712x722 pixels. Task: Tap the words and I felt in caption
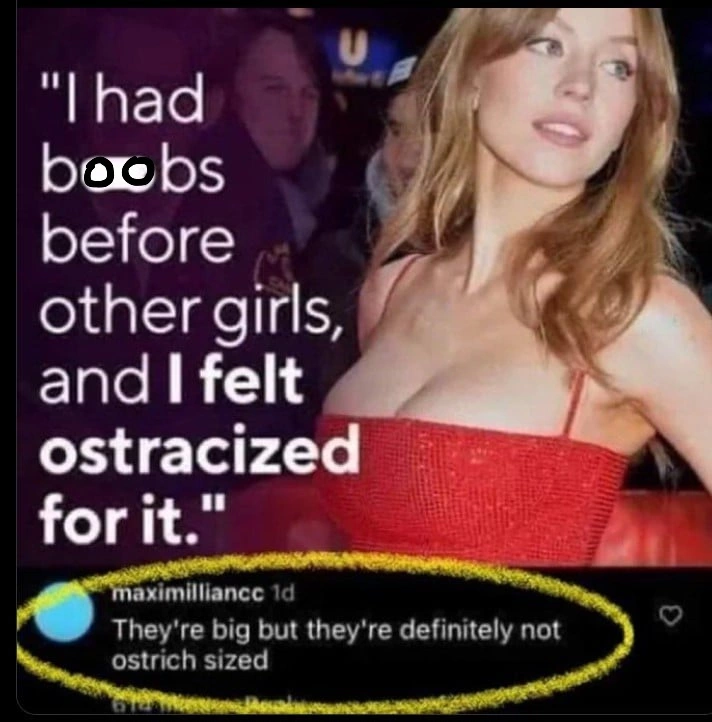[170, 381]
